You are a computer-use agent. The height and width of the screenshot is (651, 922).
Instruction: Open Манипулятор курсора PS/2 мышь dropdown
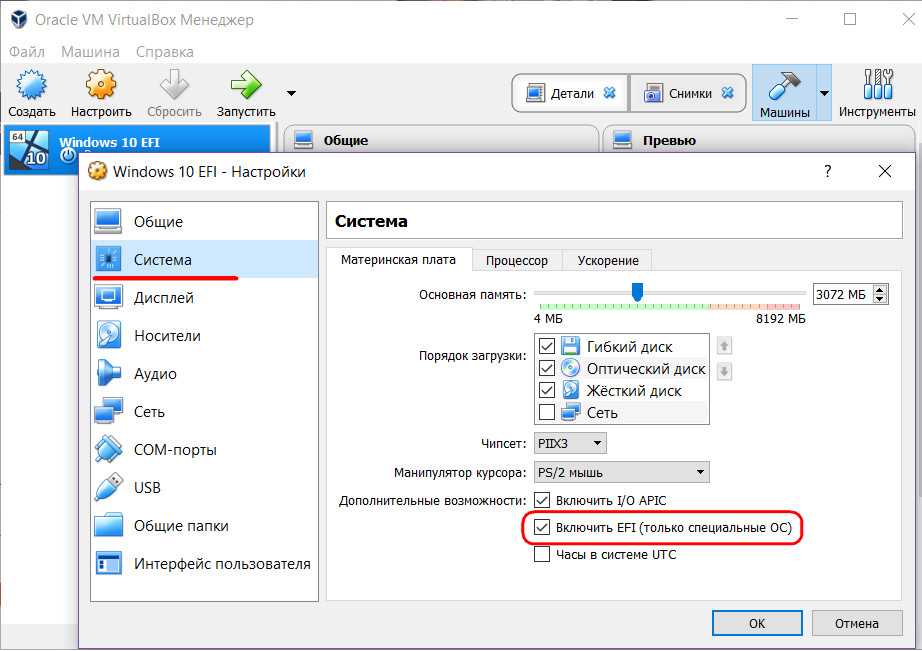[x=622, y=472]
